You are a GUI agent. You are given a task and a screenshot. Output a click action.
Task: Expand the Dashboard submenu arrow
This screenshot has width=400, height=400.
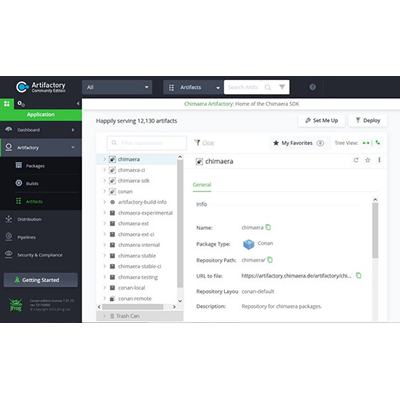73,130
